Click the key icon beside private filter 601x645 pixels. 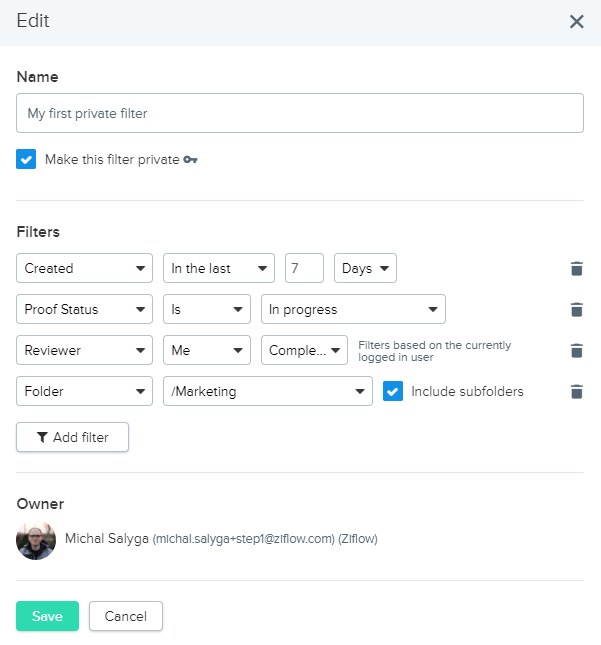pos(191,160)
